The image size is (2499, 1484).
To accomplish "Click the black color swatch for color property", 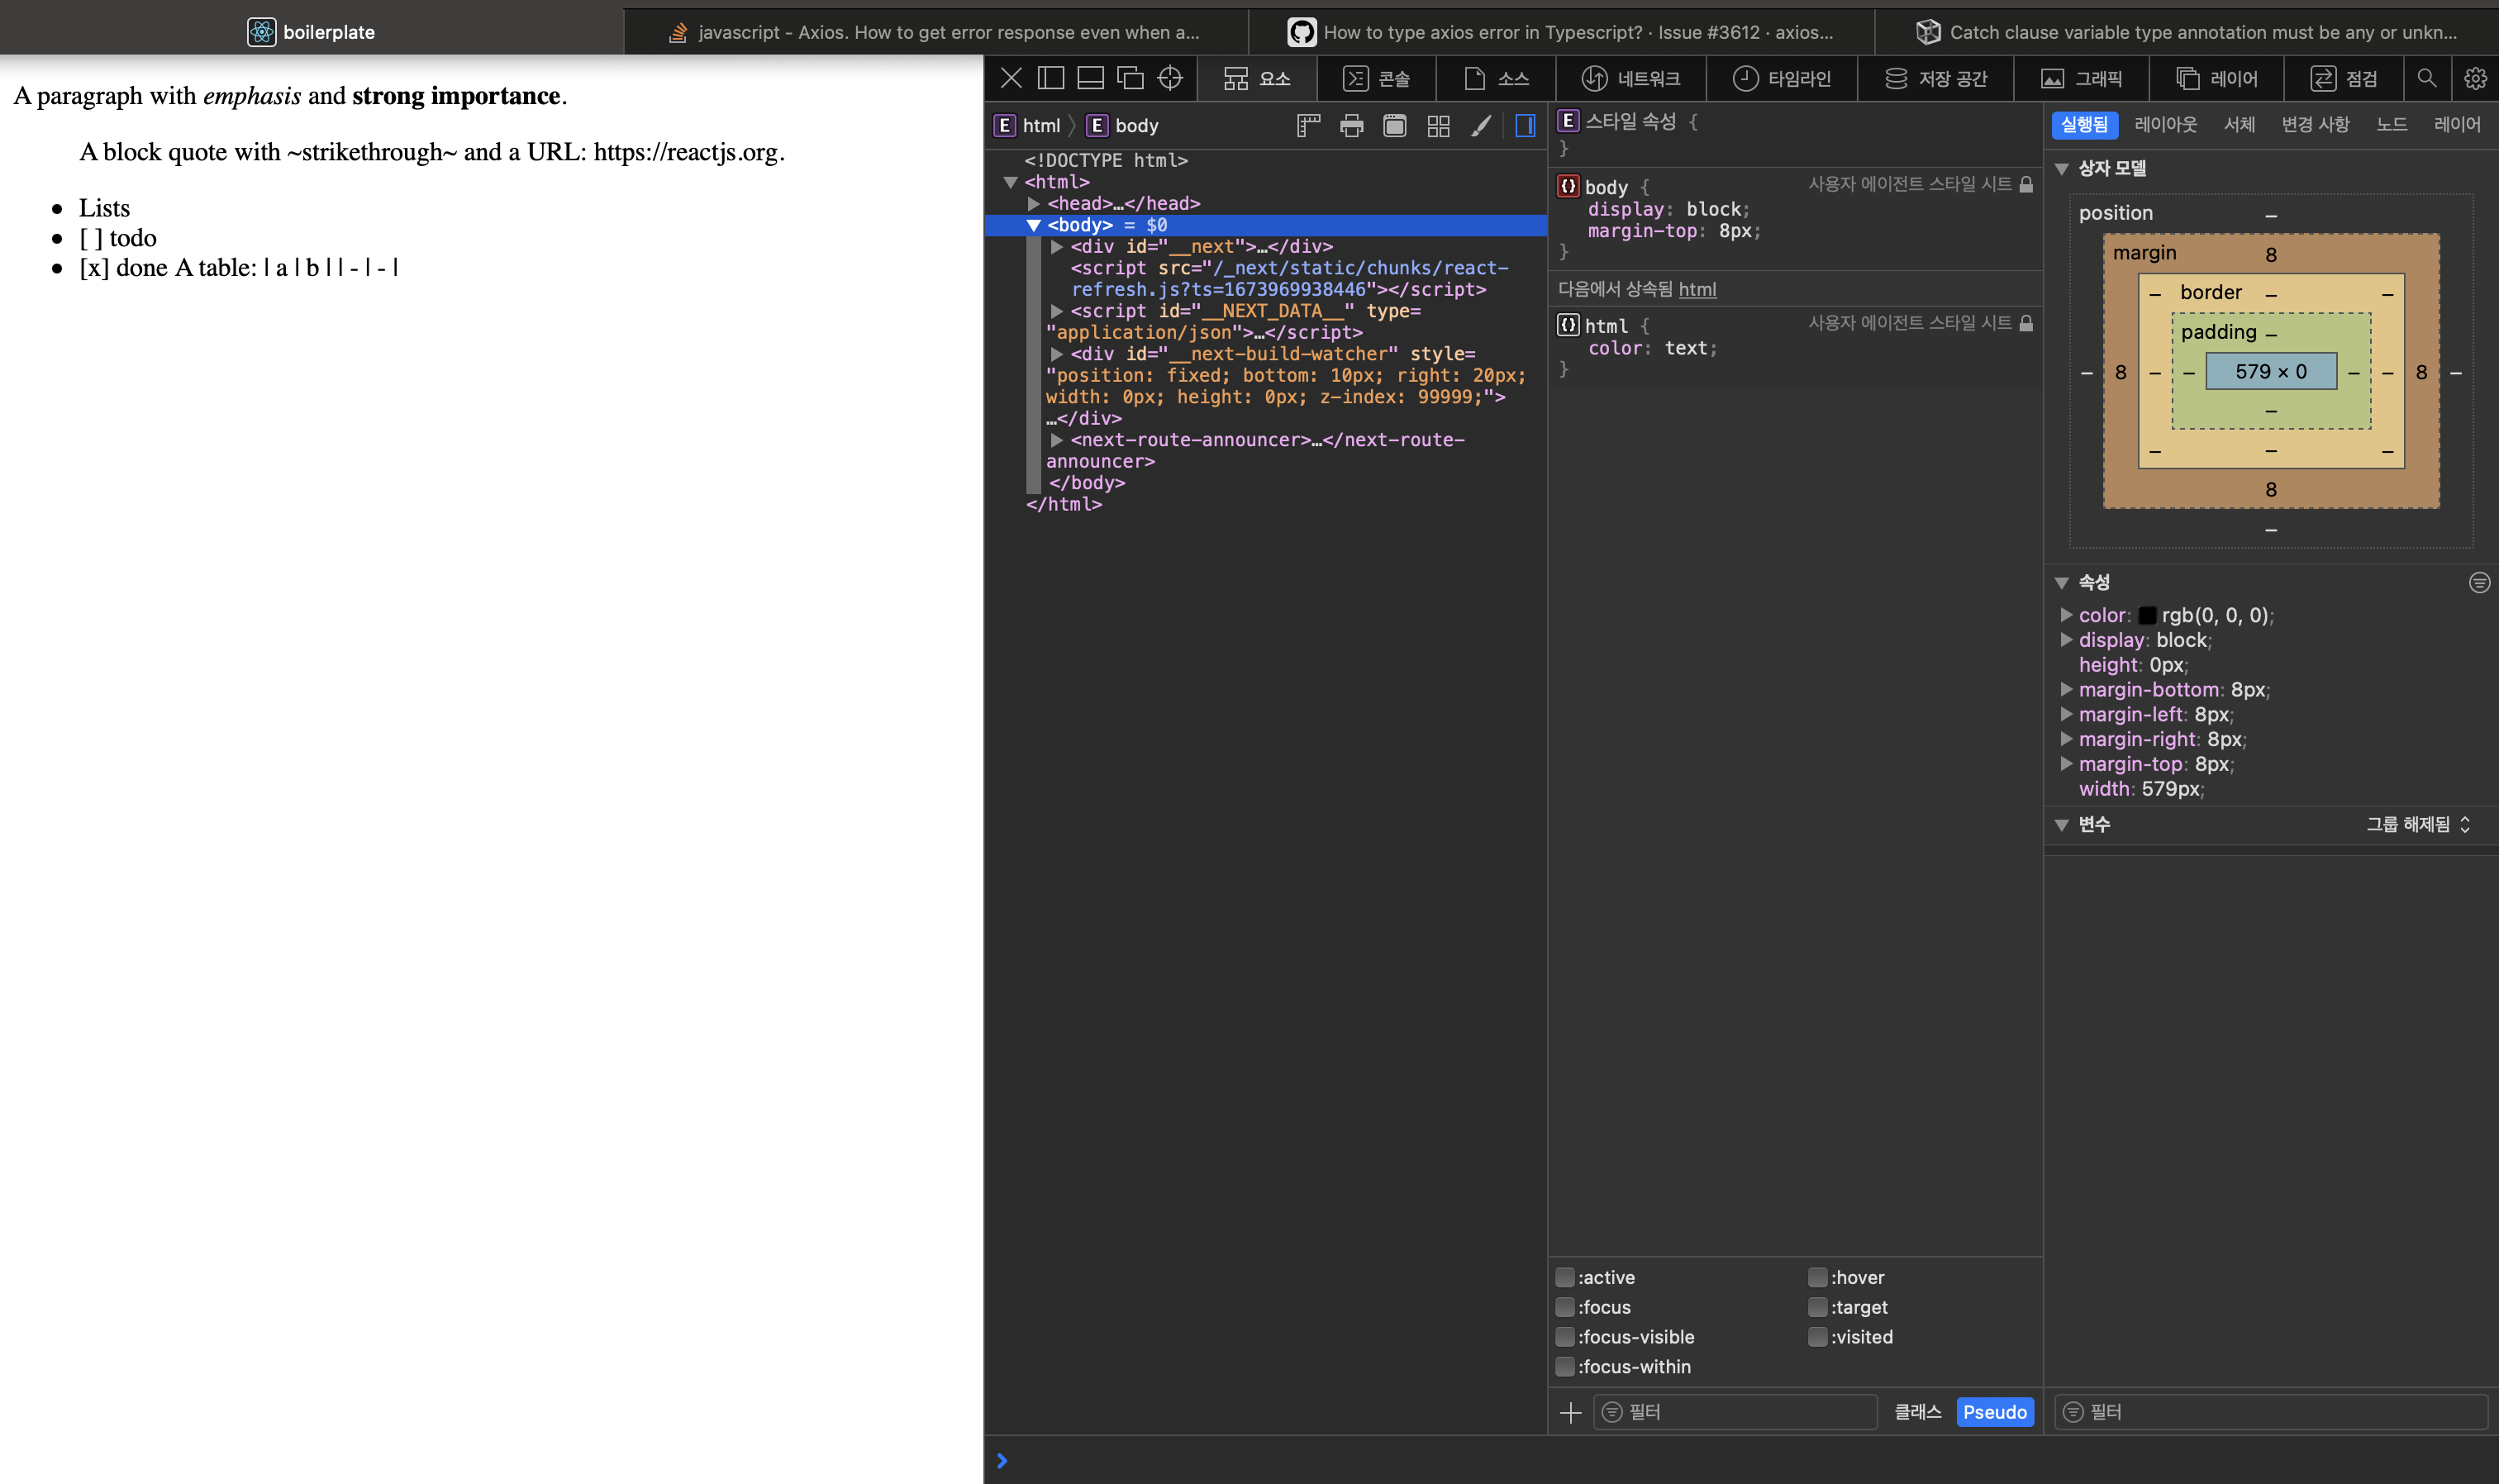I will tap(2147, 615).
